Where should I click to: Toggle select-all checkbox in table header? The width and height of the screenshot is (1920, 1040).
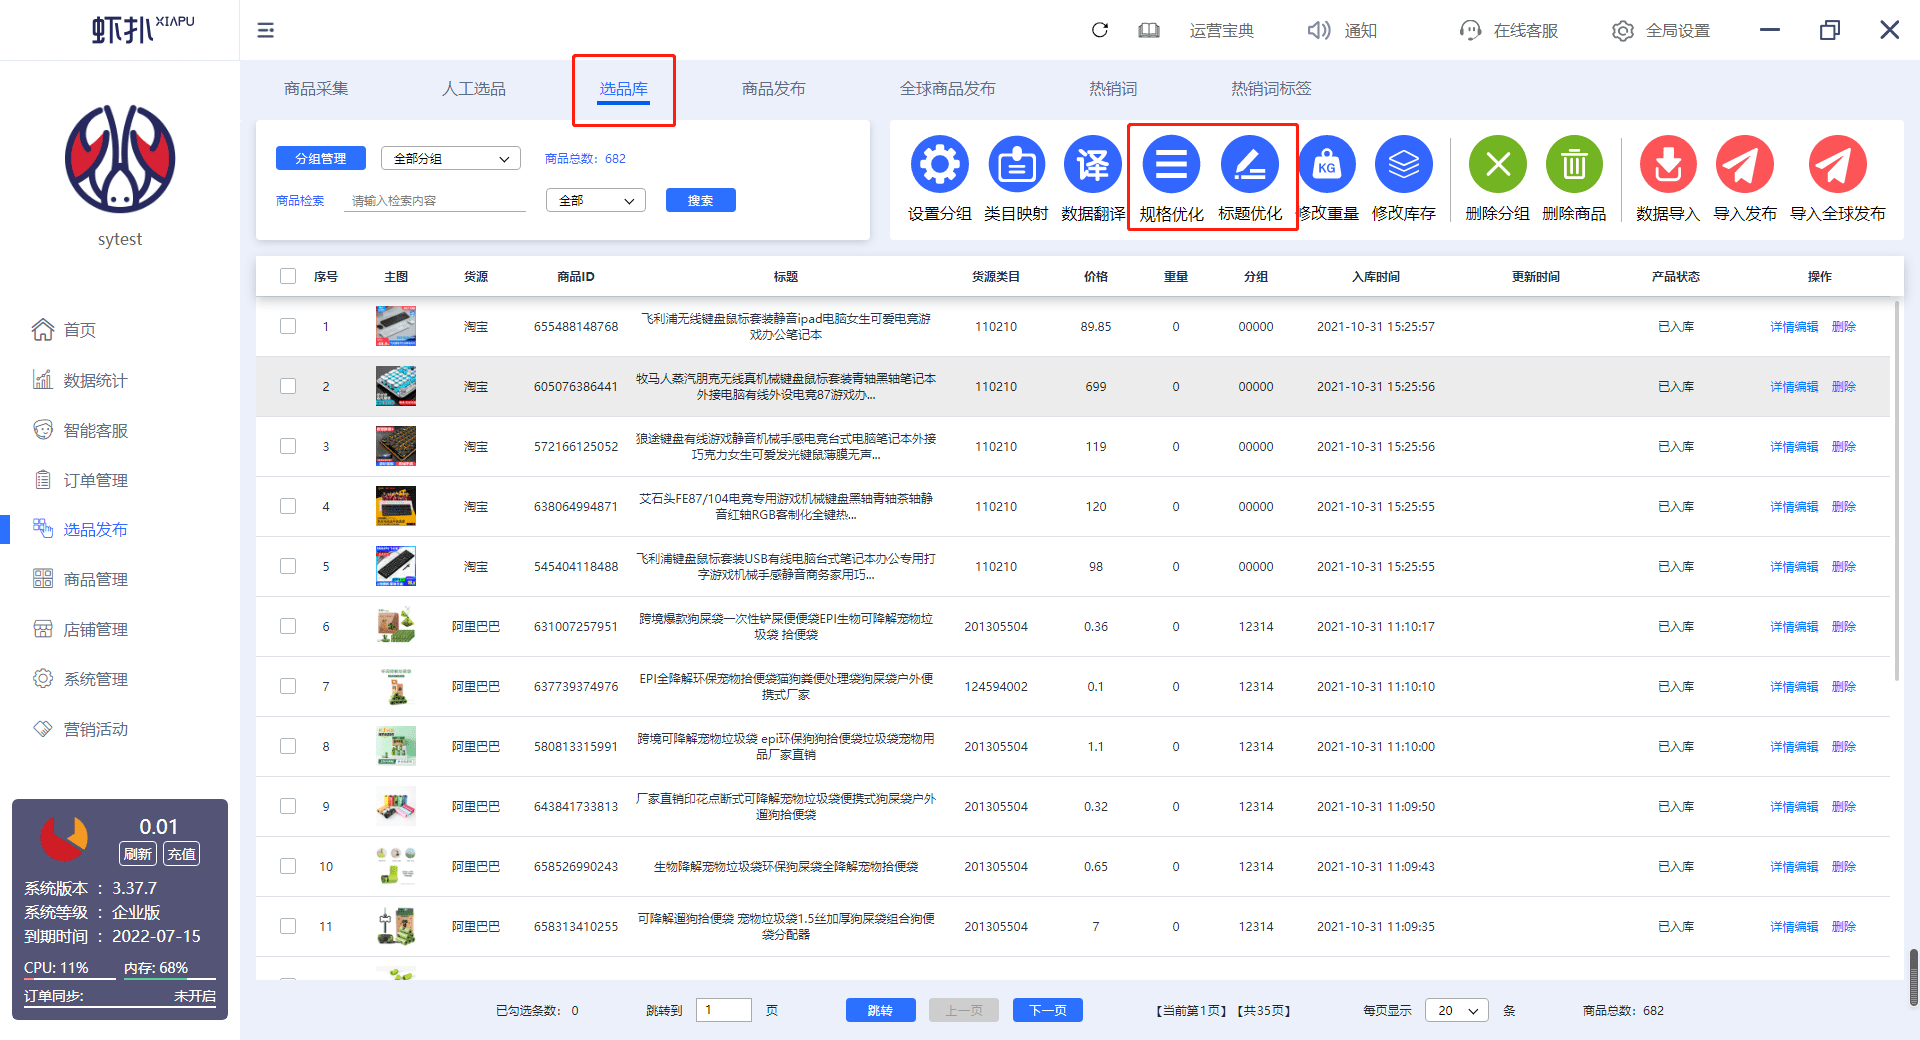pos(288,276)
